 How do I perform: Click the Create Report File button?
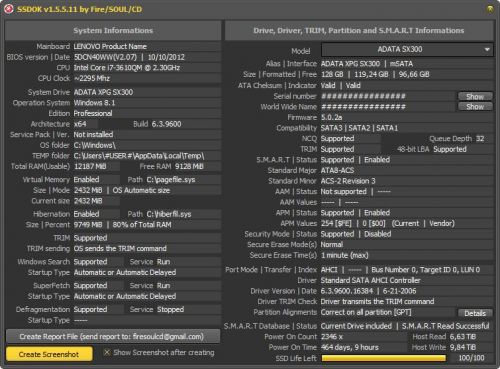(x=113, y=336)
